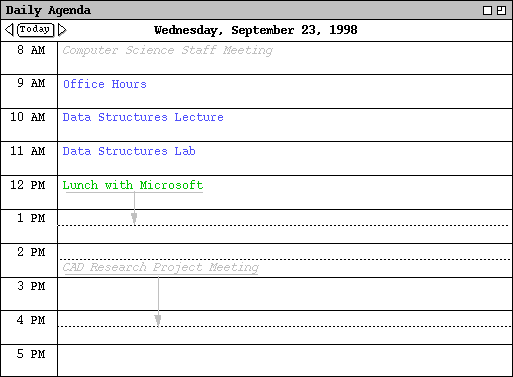Go to next day with right arrow
The image size is (513, 377).
click(x=62, y=30)
